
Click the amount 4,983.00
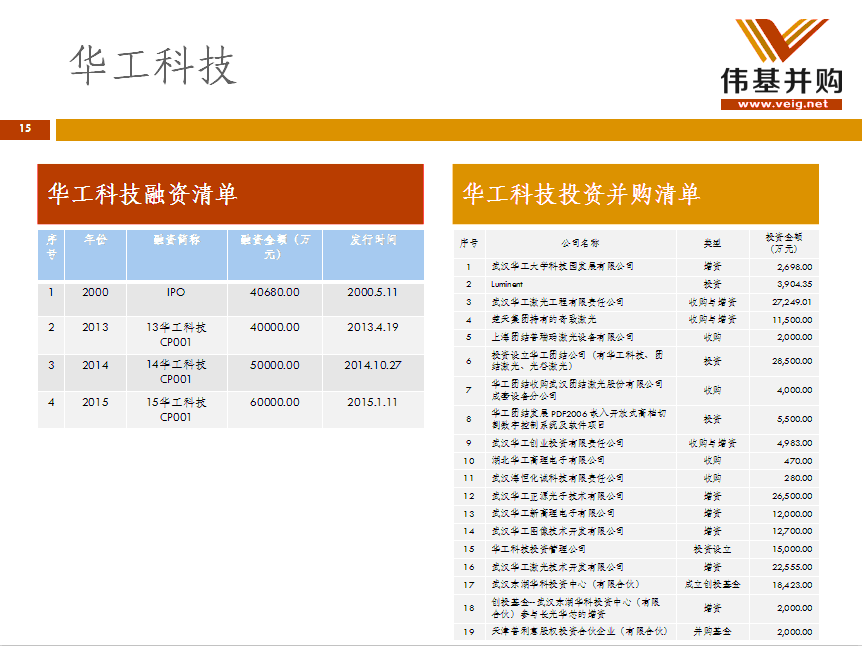point(794,443)
